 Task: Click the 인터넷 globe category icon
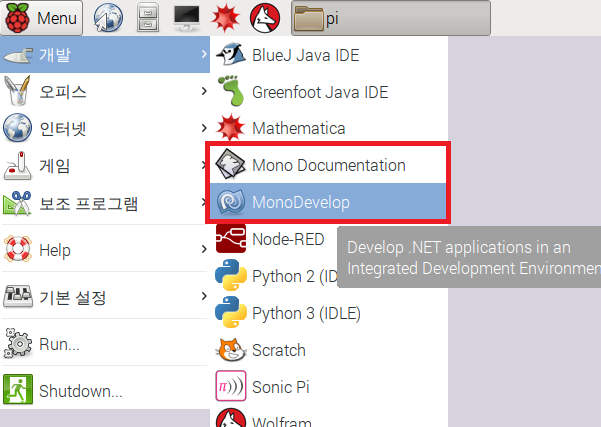18,128
